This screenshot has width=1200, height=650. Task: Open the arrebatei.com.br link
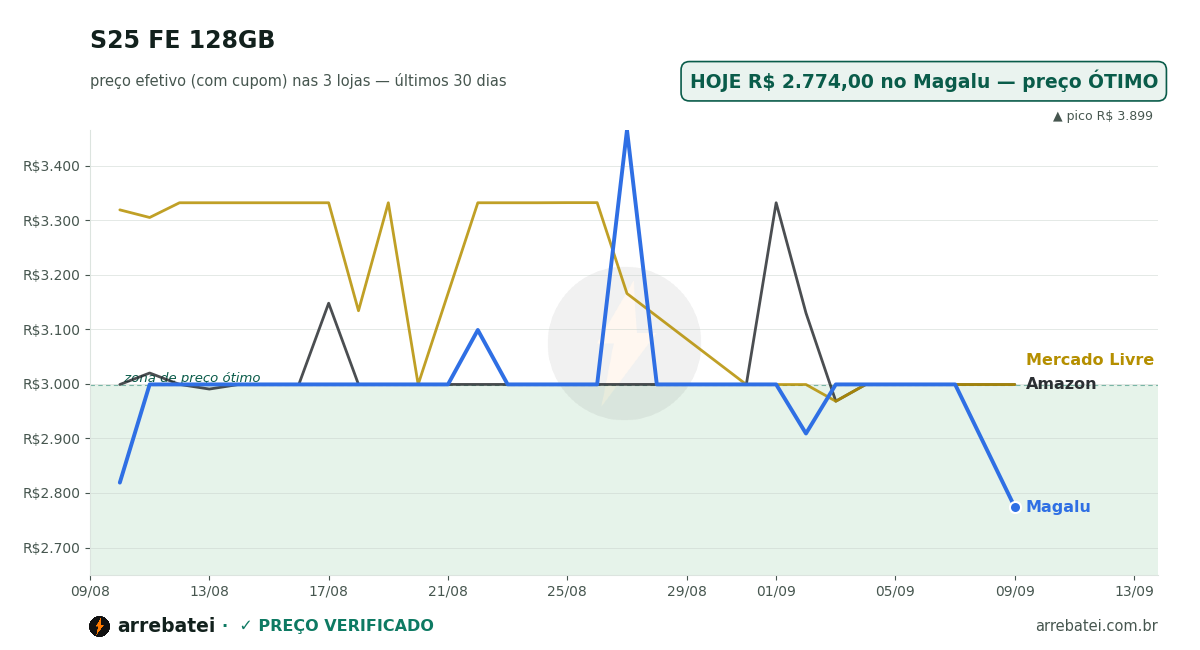pyautogui.click(x=1096, y=626)
